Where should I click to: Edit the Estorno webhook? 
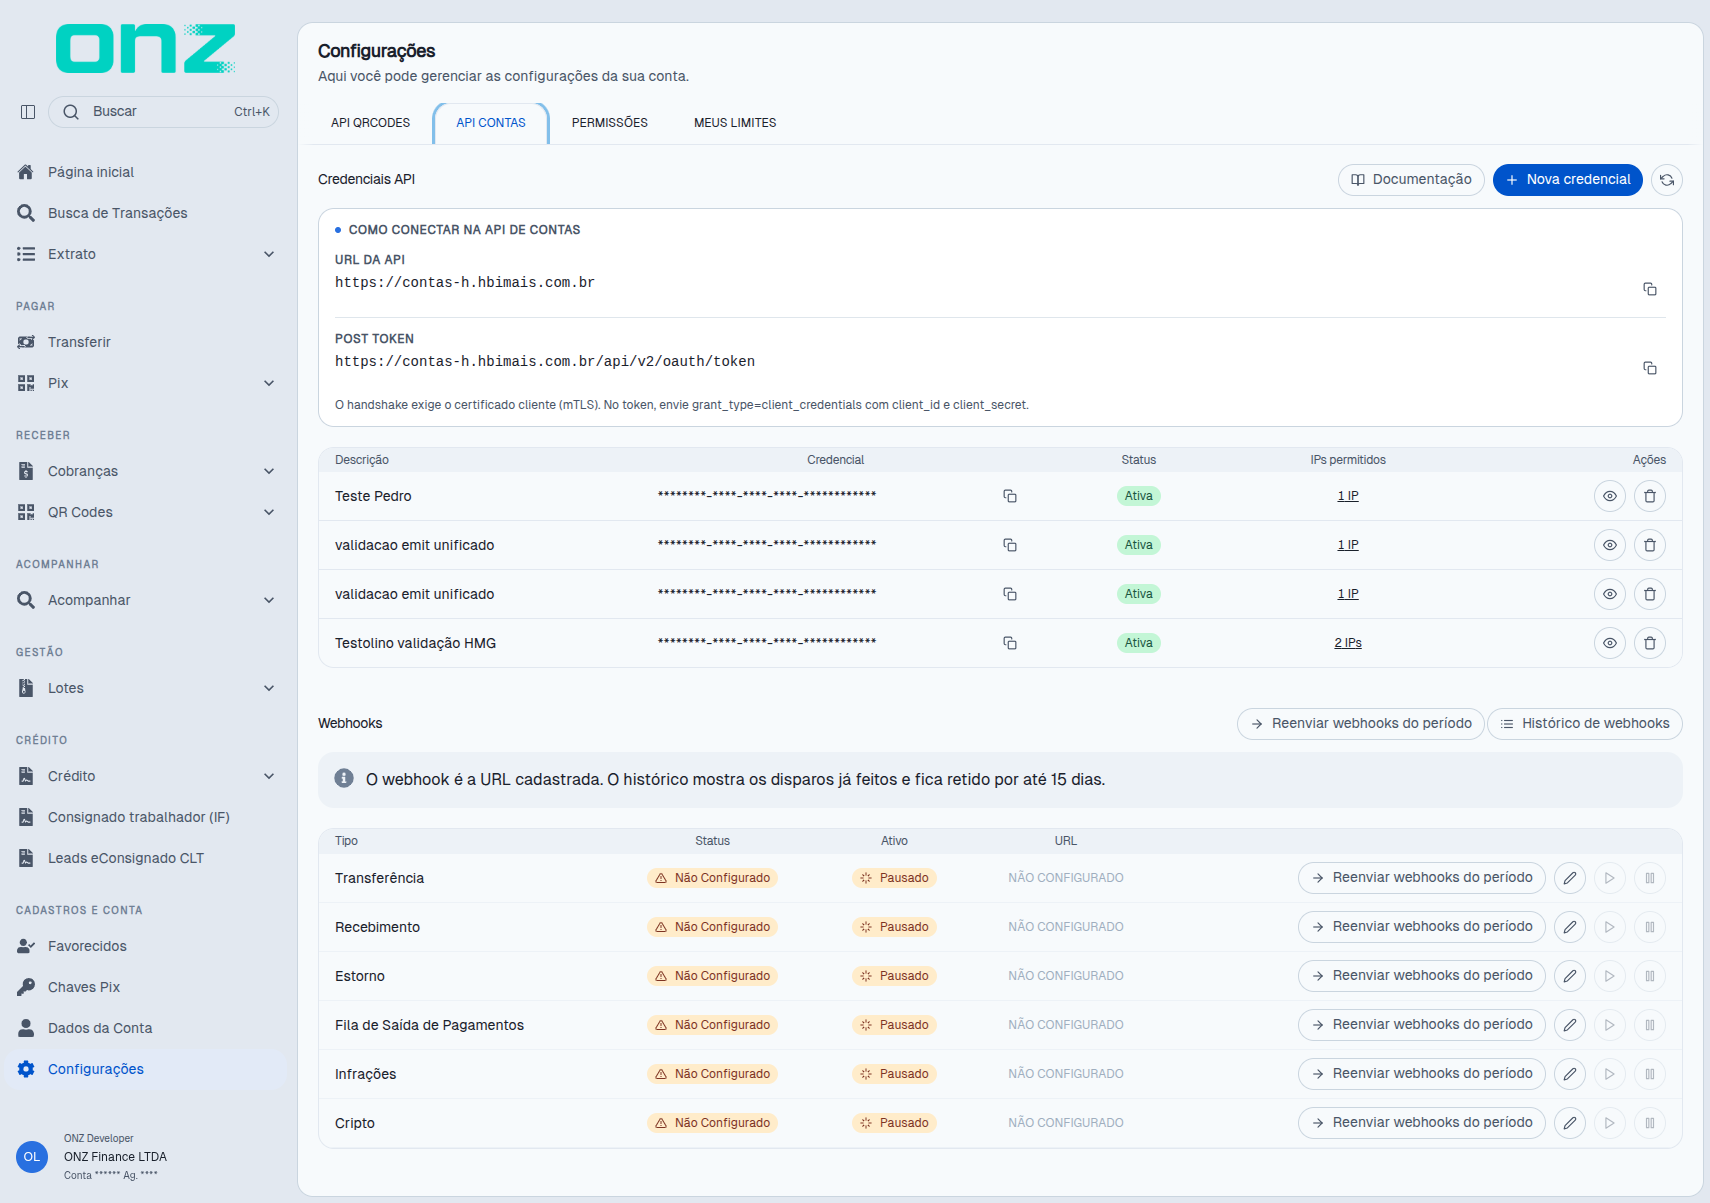[x=1570, y=976]
